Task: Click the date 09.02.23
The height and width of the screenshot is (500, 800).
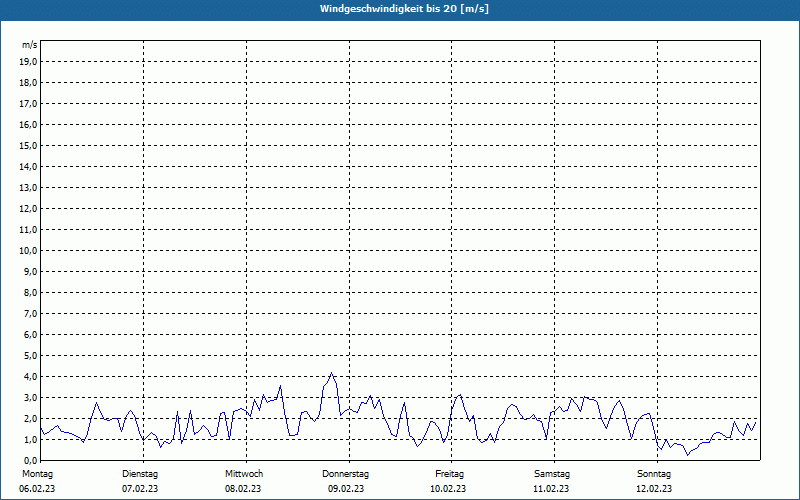Action: click(346, 489)
